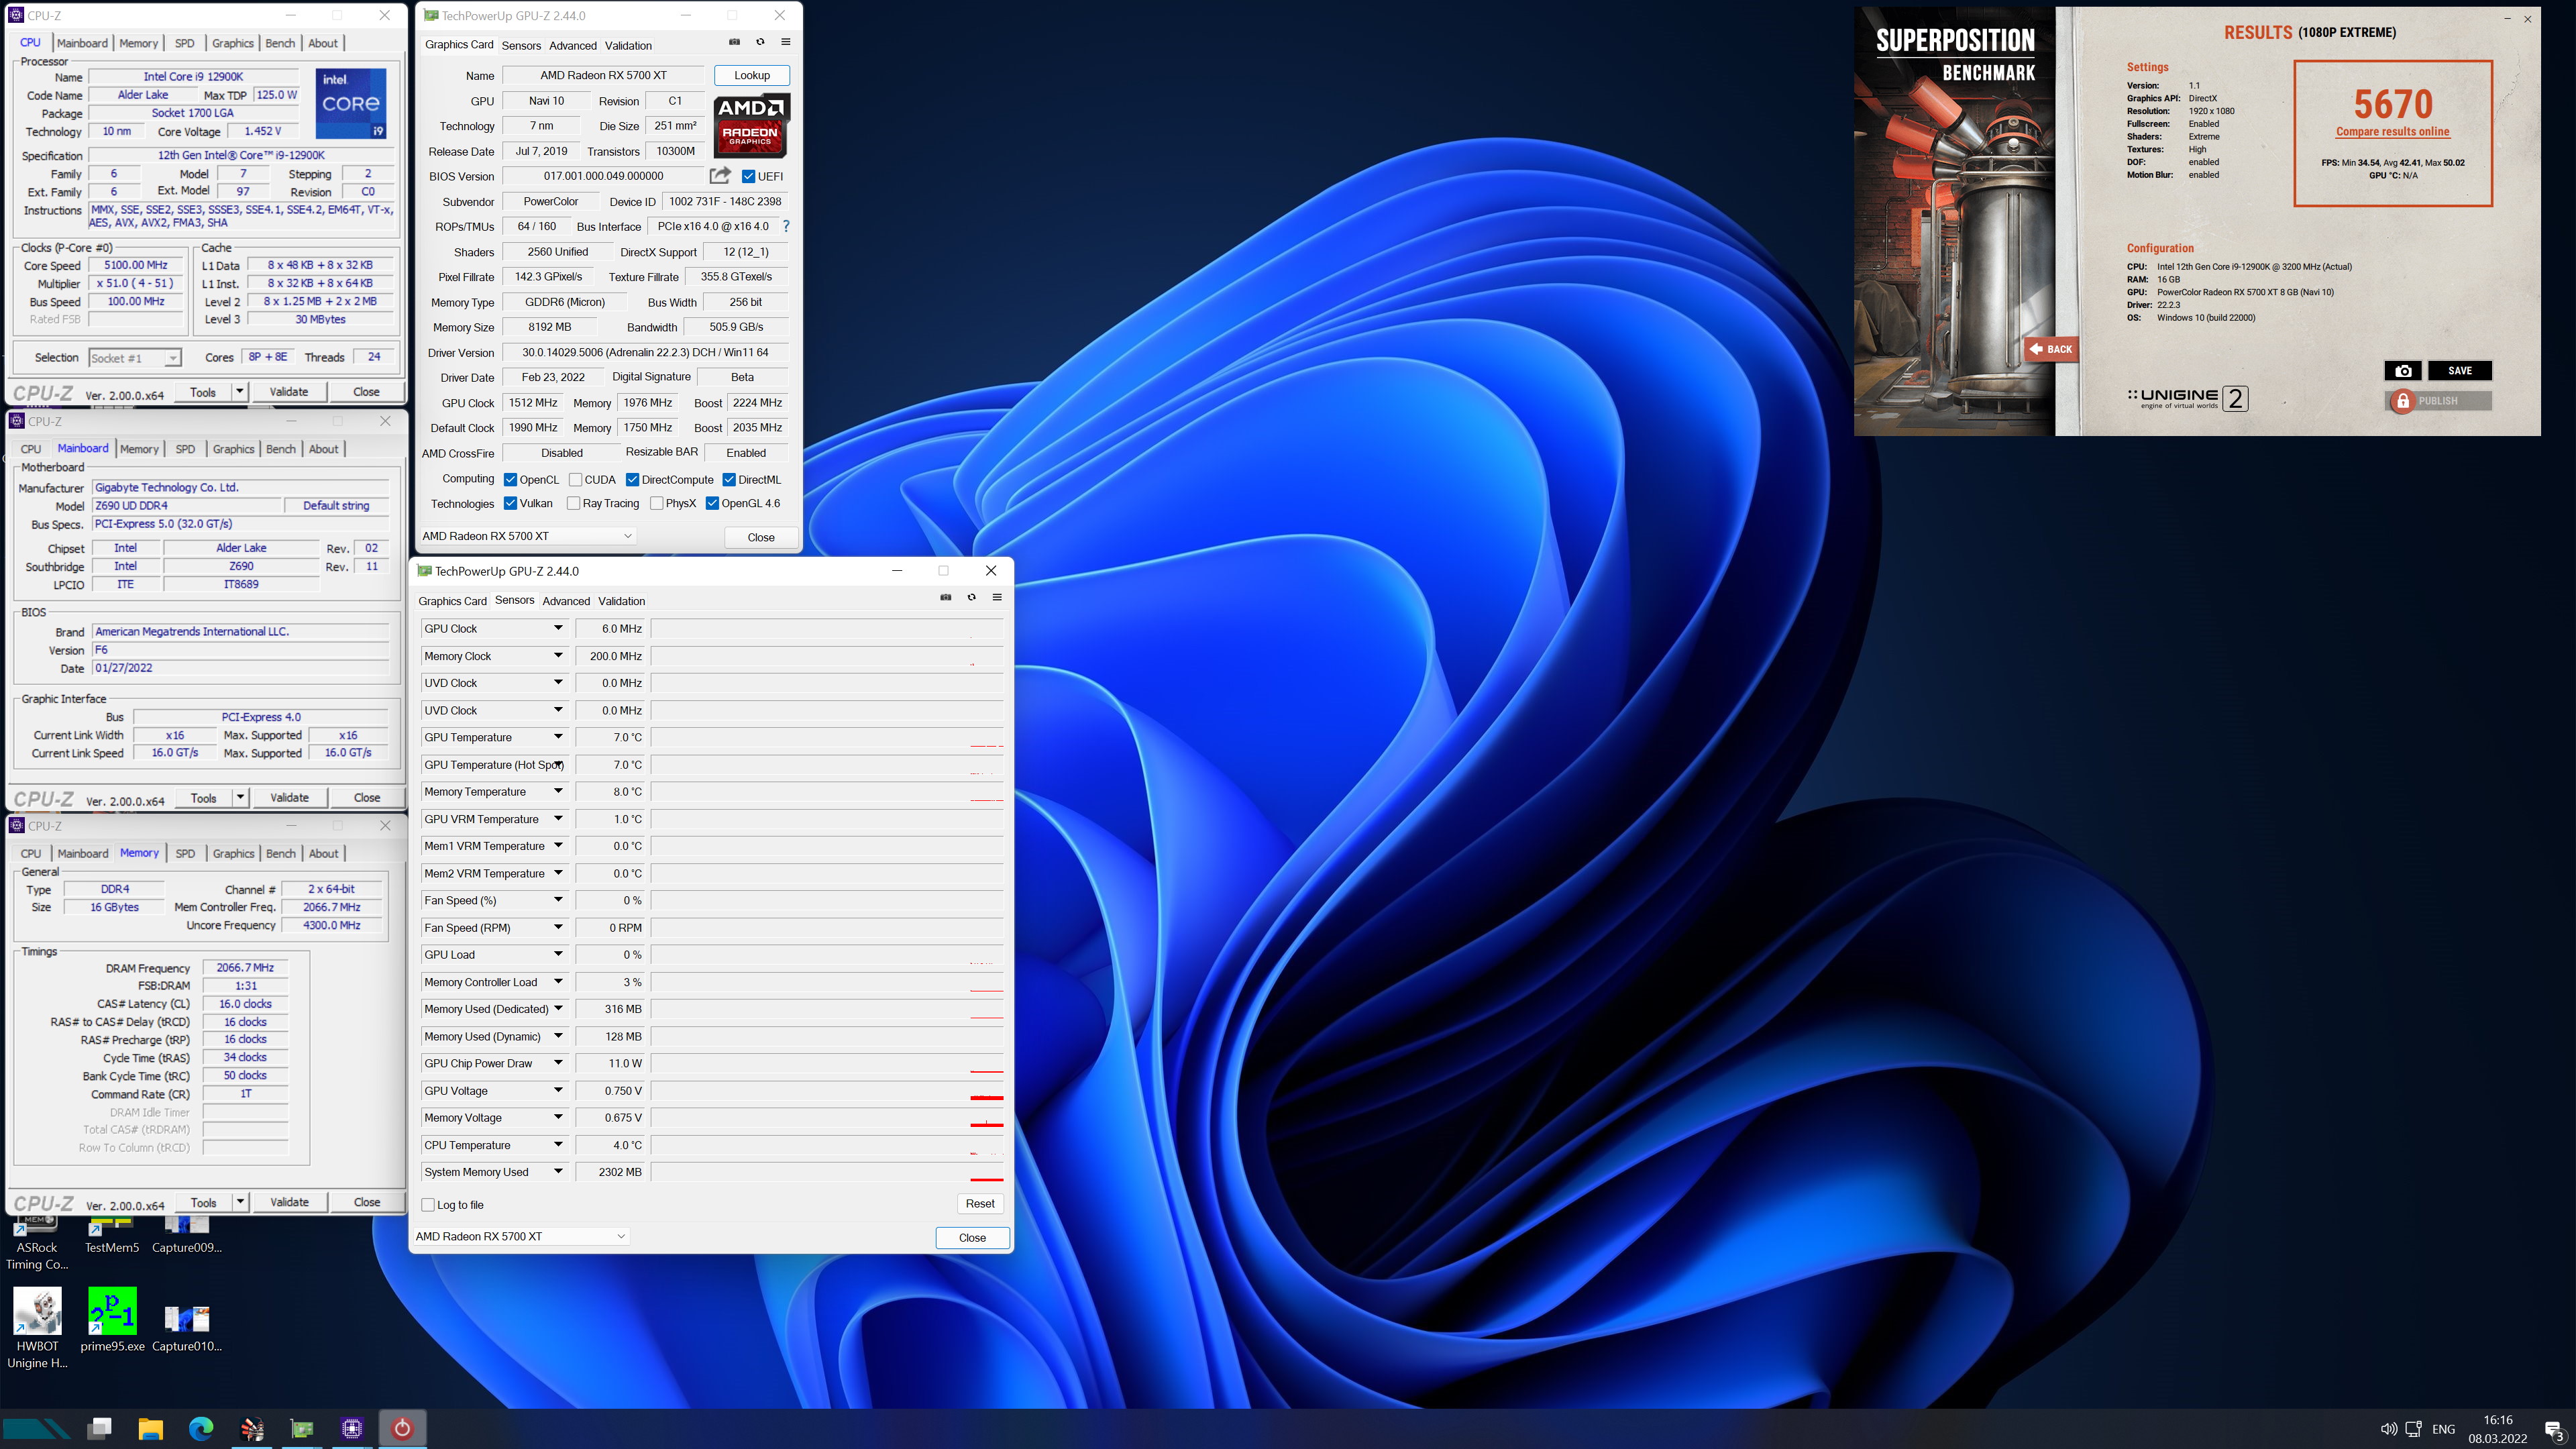Open Task View from the taskbar
The width and height of the screenshot is (2576, 1449).
click(x=100, y=1428)
